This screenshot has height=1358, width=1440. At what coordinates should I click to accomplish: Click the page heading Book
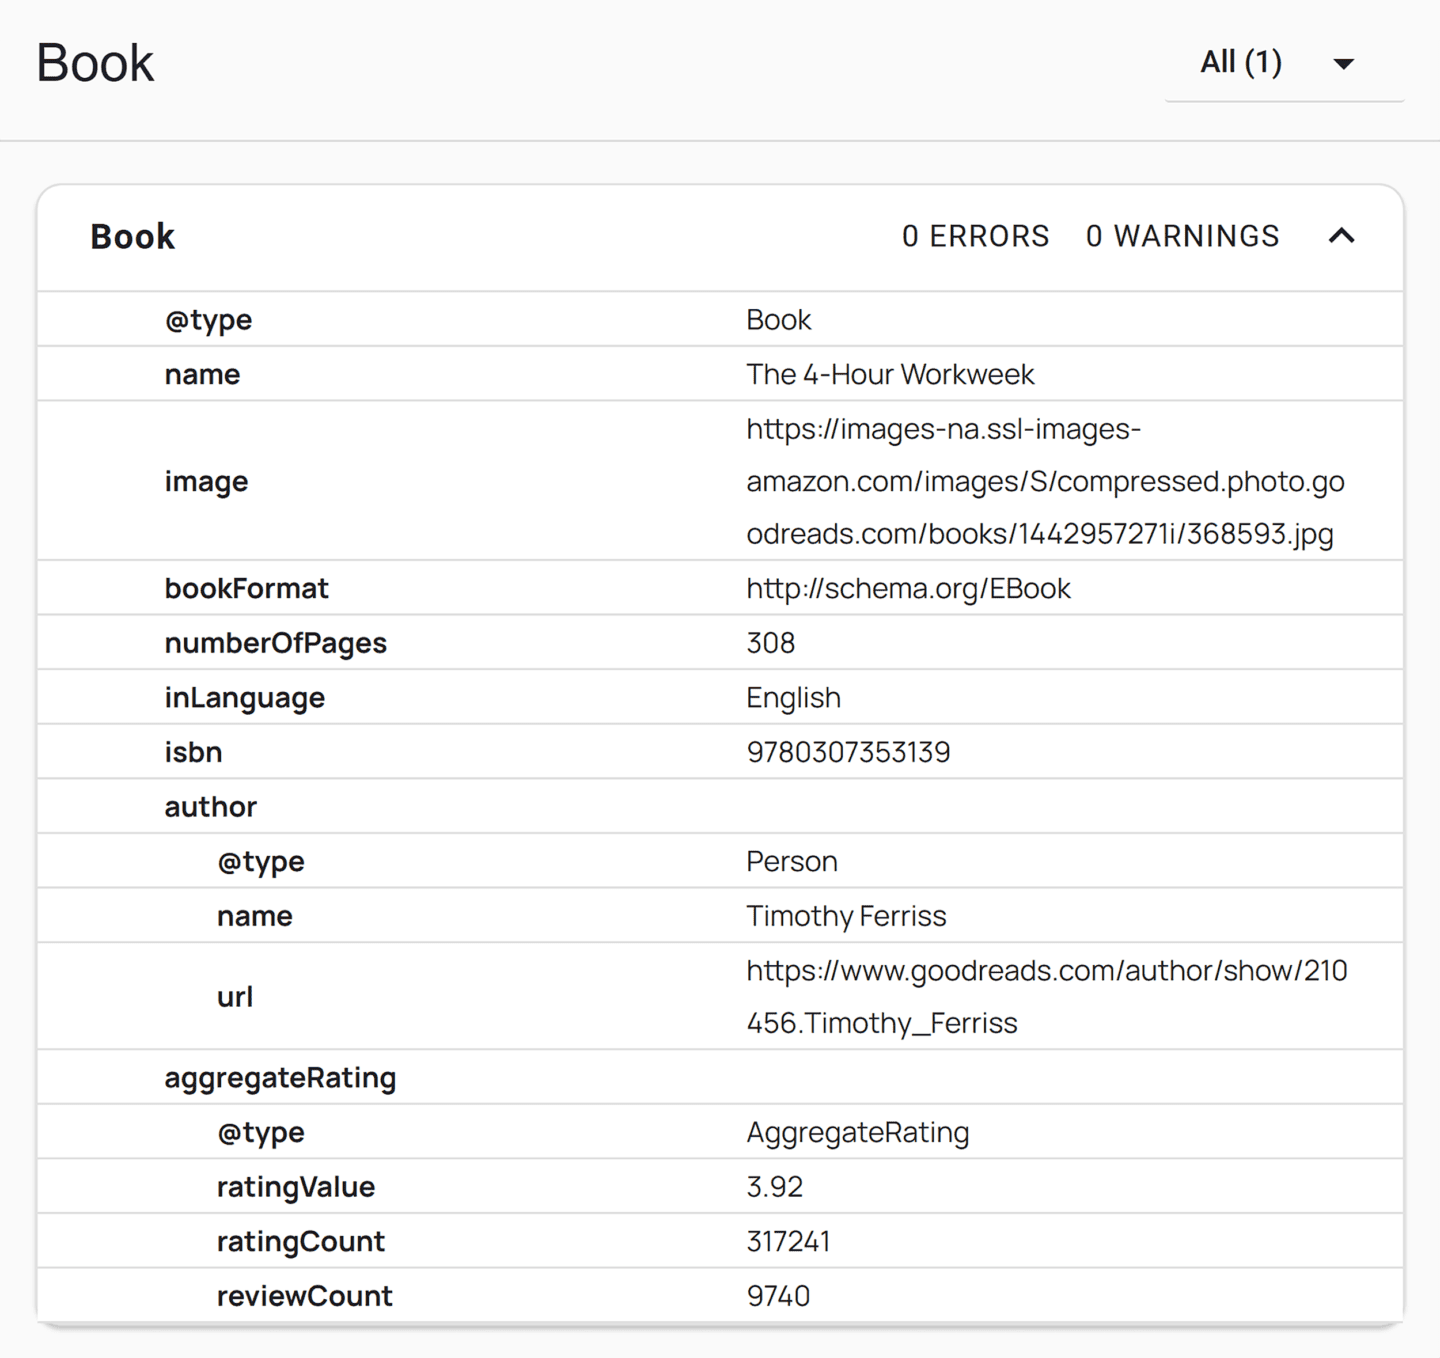tap(95, 63)
